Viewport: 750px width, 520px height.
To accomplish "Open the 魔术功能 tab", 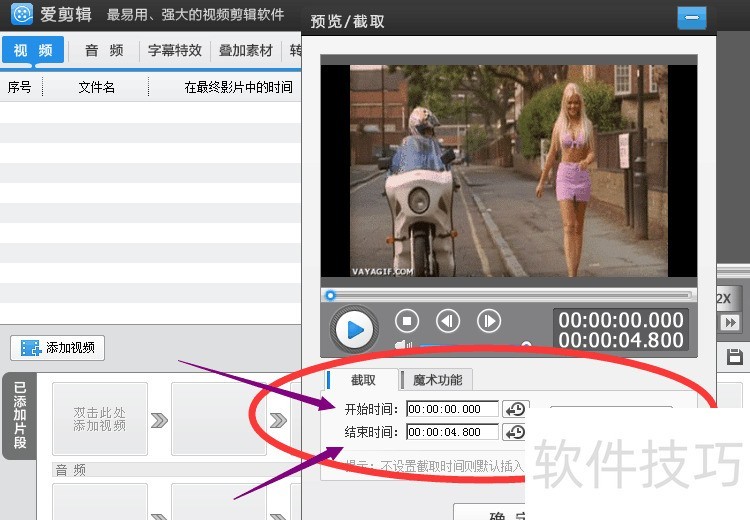I will point(437,380).
